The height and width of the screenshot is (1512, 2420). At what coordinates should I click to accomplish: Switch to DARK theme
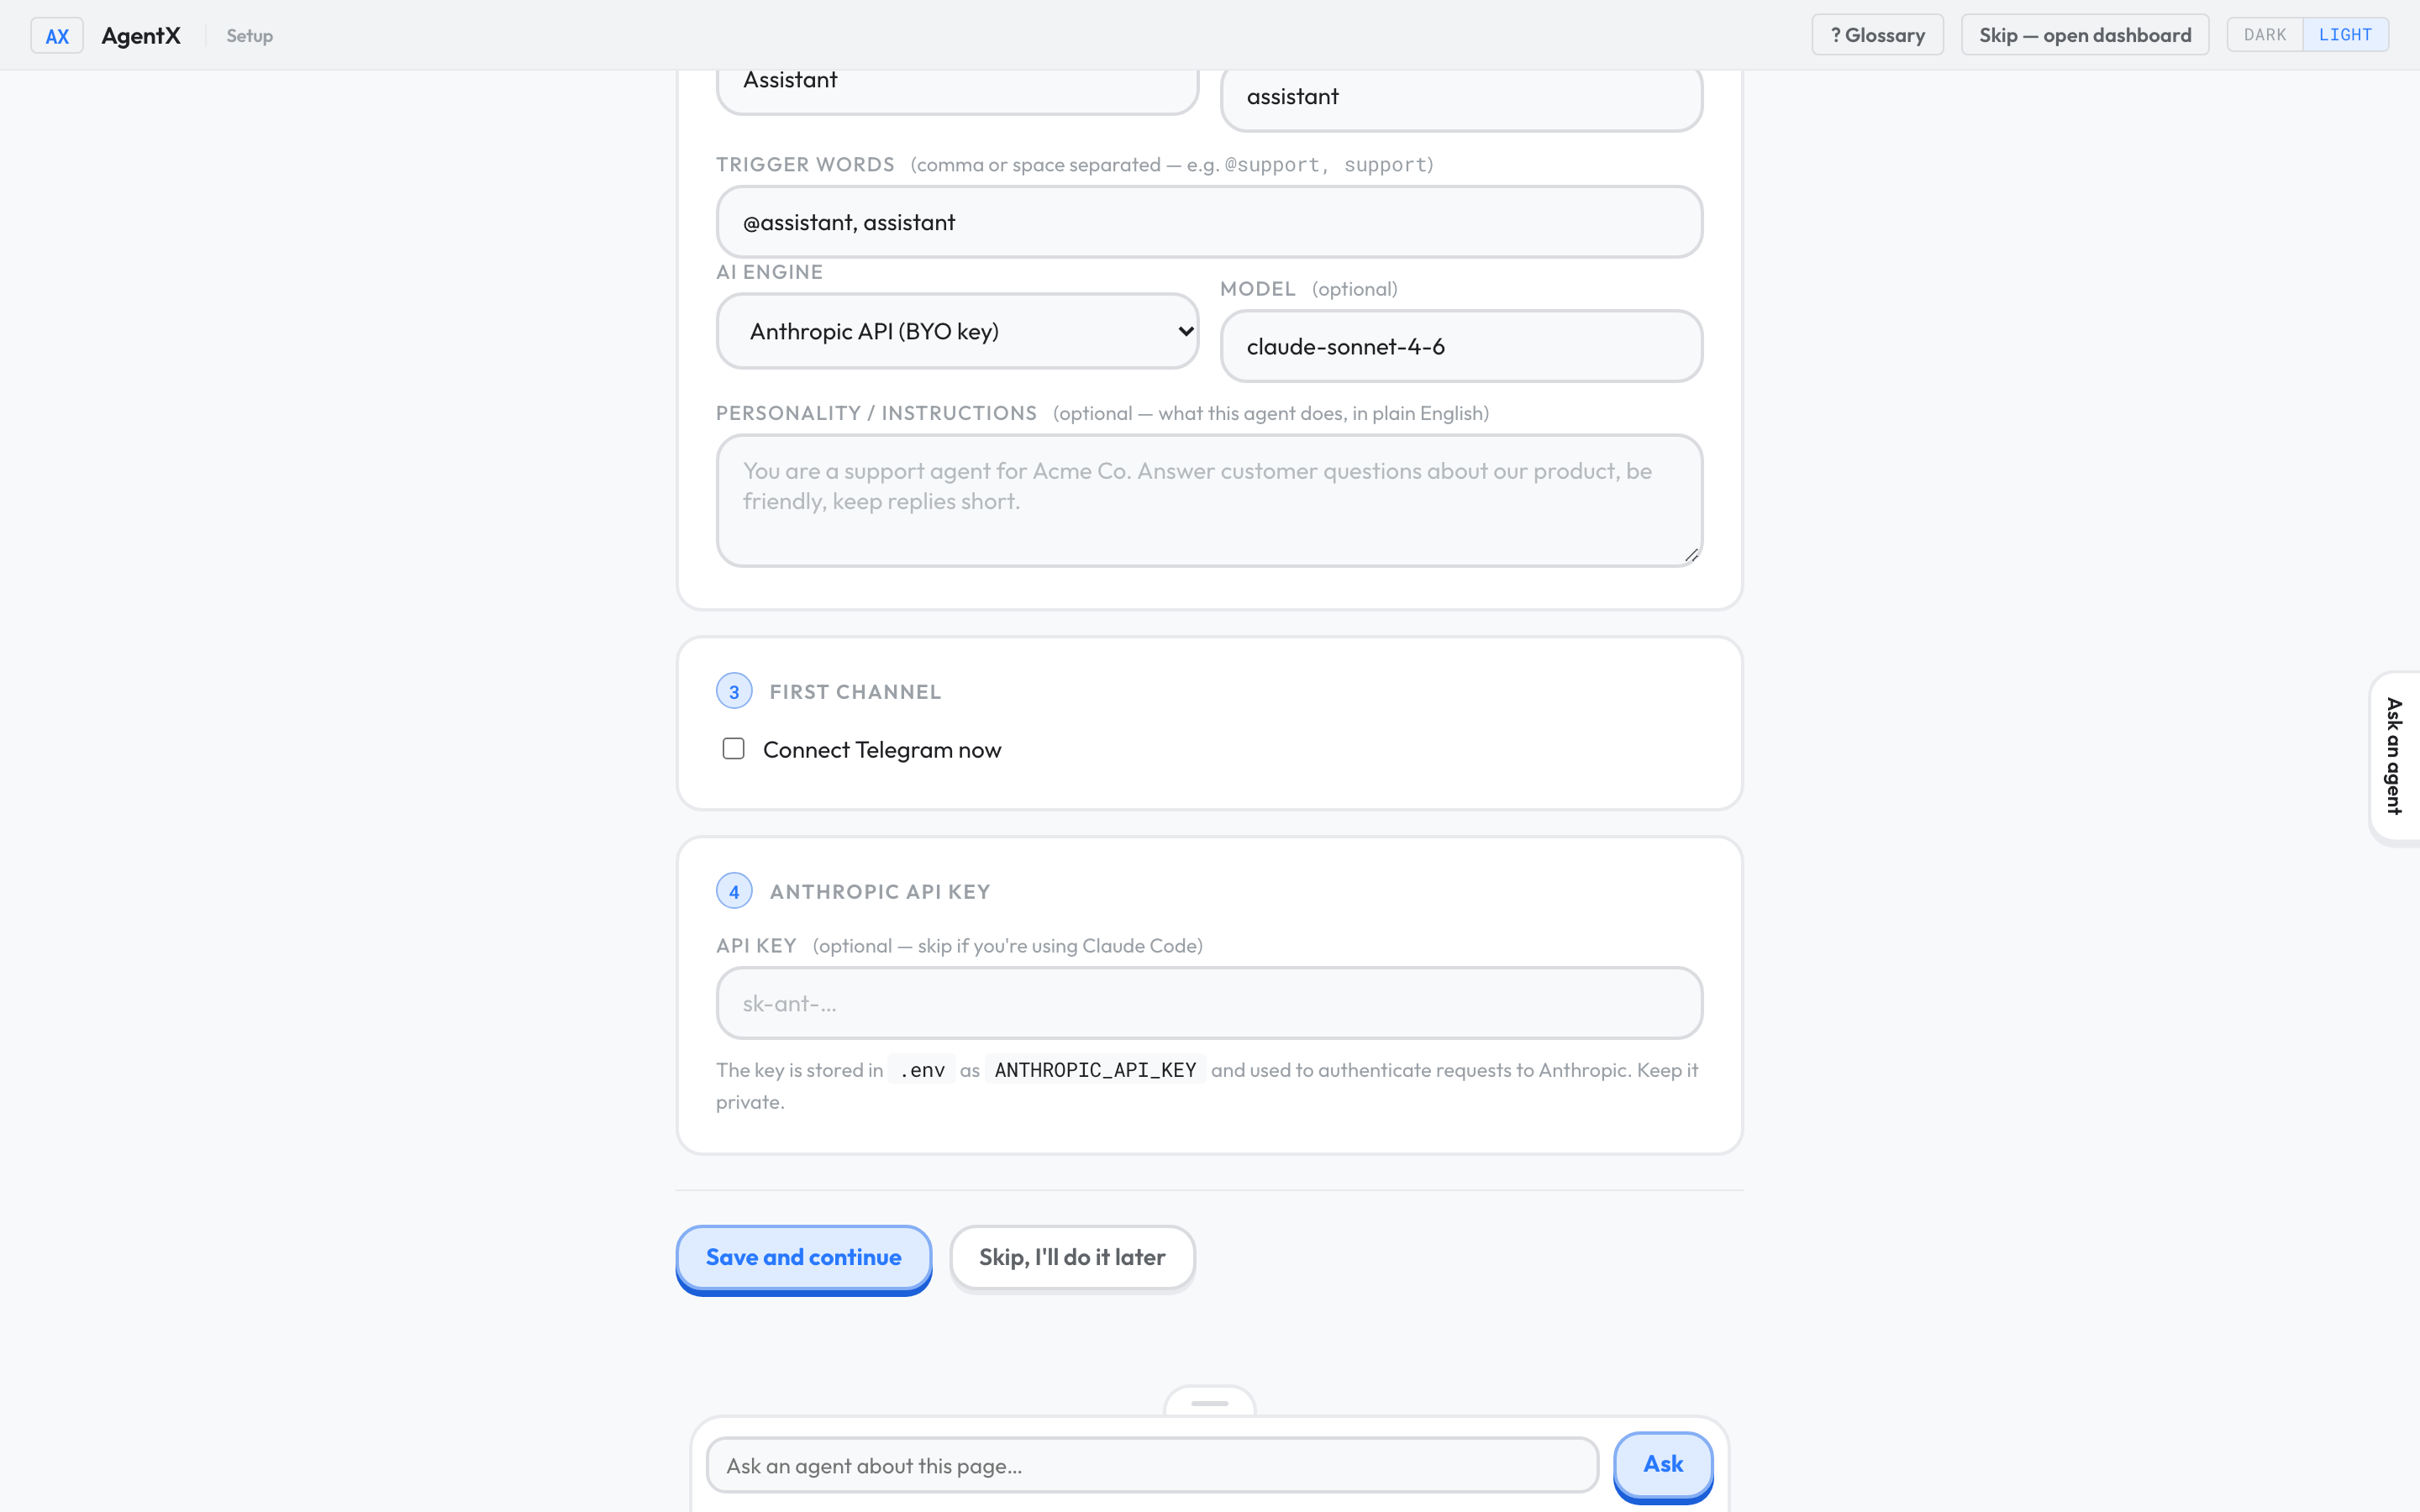pos(2264,35)
